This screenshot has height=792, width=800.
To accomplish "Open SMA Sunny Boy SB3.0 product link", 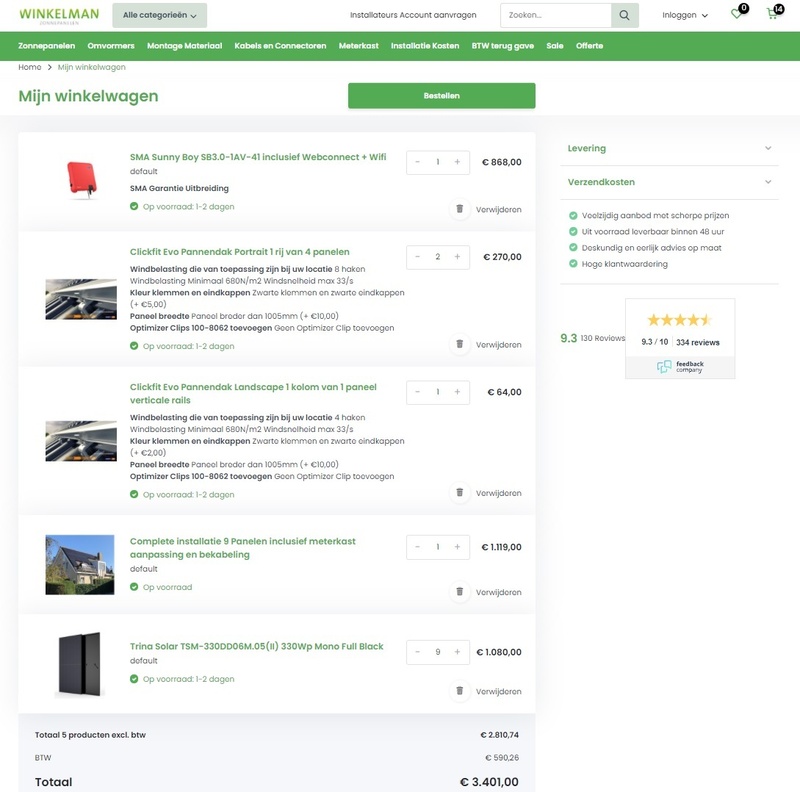I will click(x=258, y=157).
